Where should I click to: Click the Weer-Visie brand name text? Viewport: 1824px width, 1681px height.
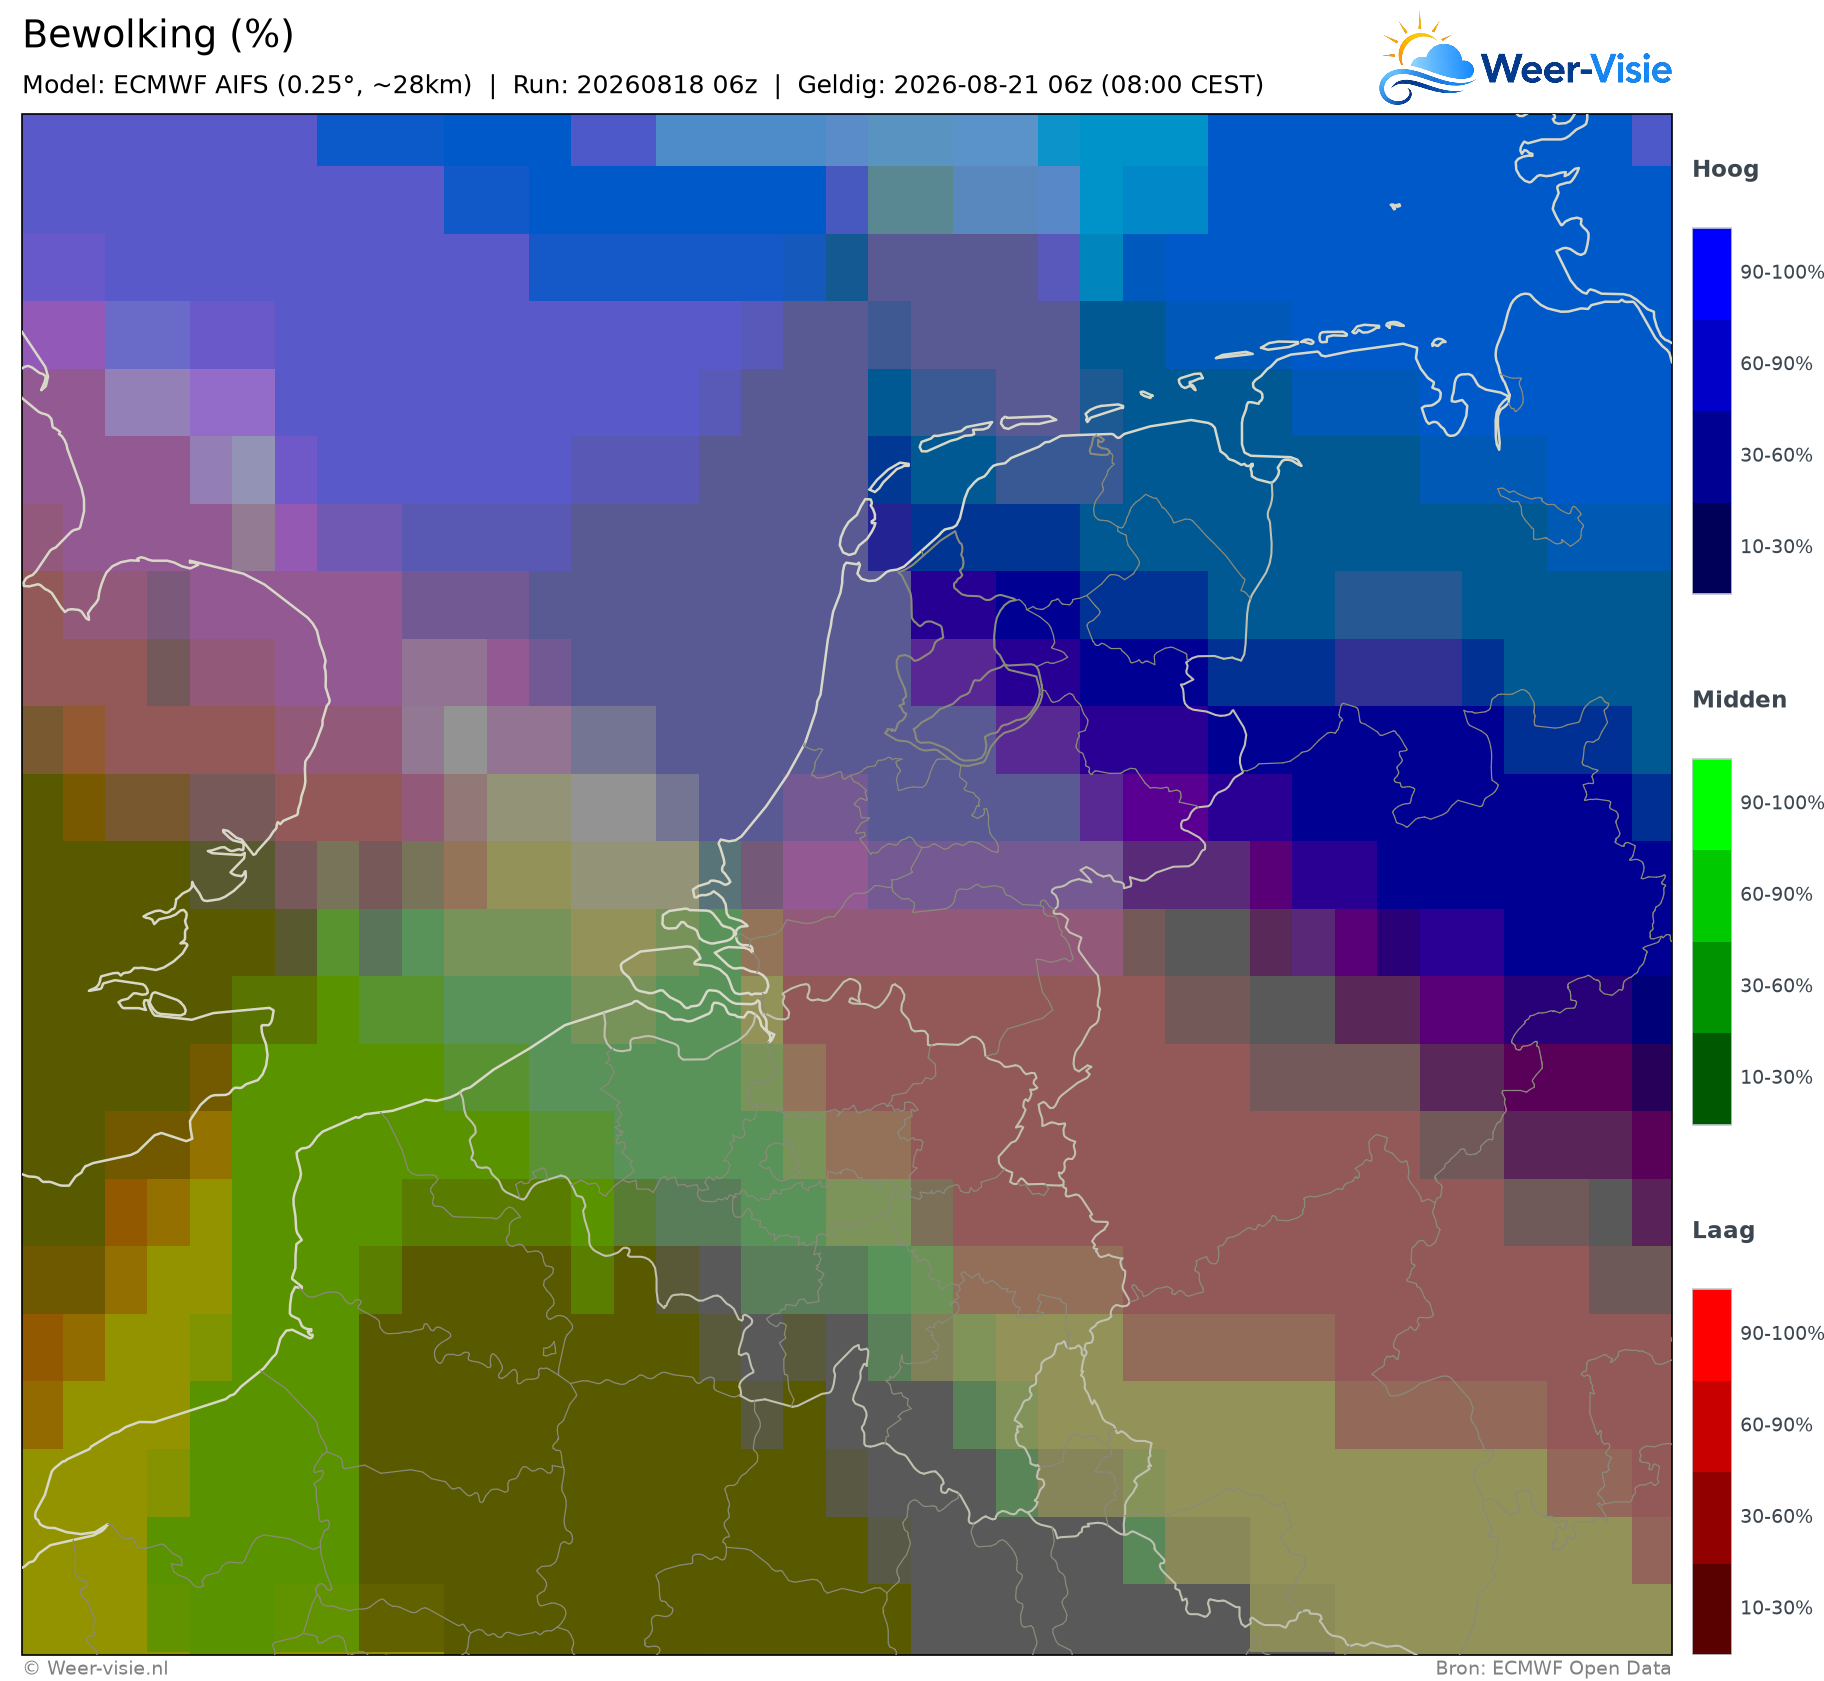click(1576, 69)
